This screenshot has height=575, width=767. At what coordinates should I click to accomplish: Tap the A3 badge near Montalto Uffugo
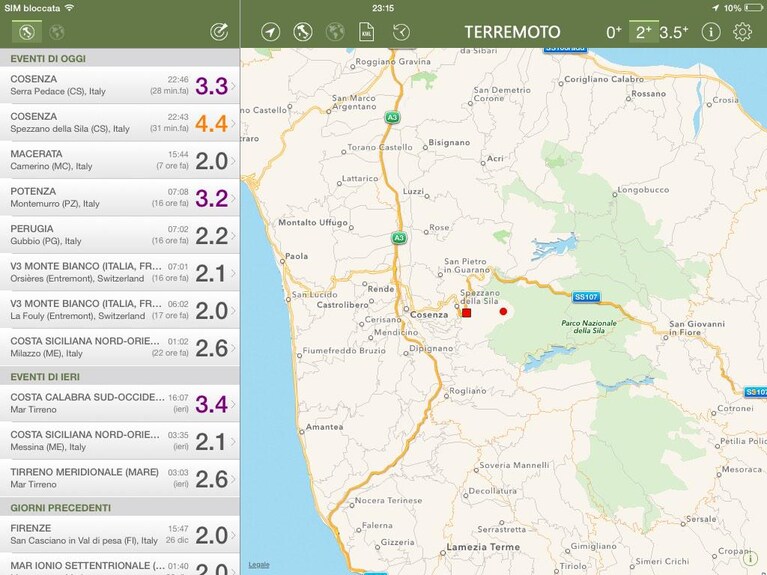click(x=399, y=238)
